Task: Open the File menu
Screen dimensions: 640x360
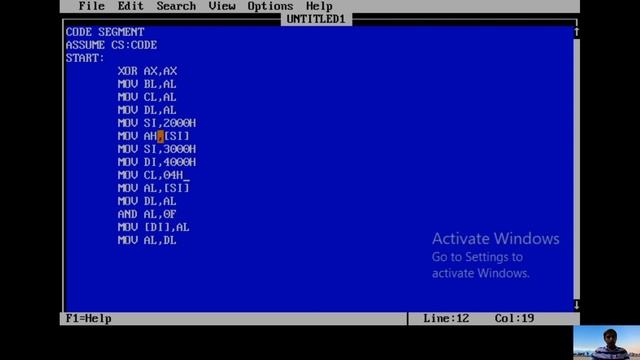Action: [92, 6]
